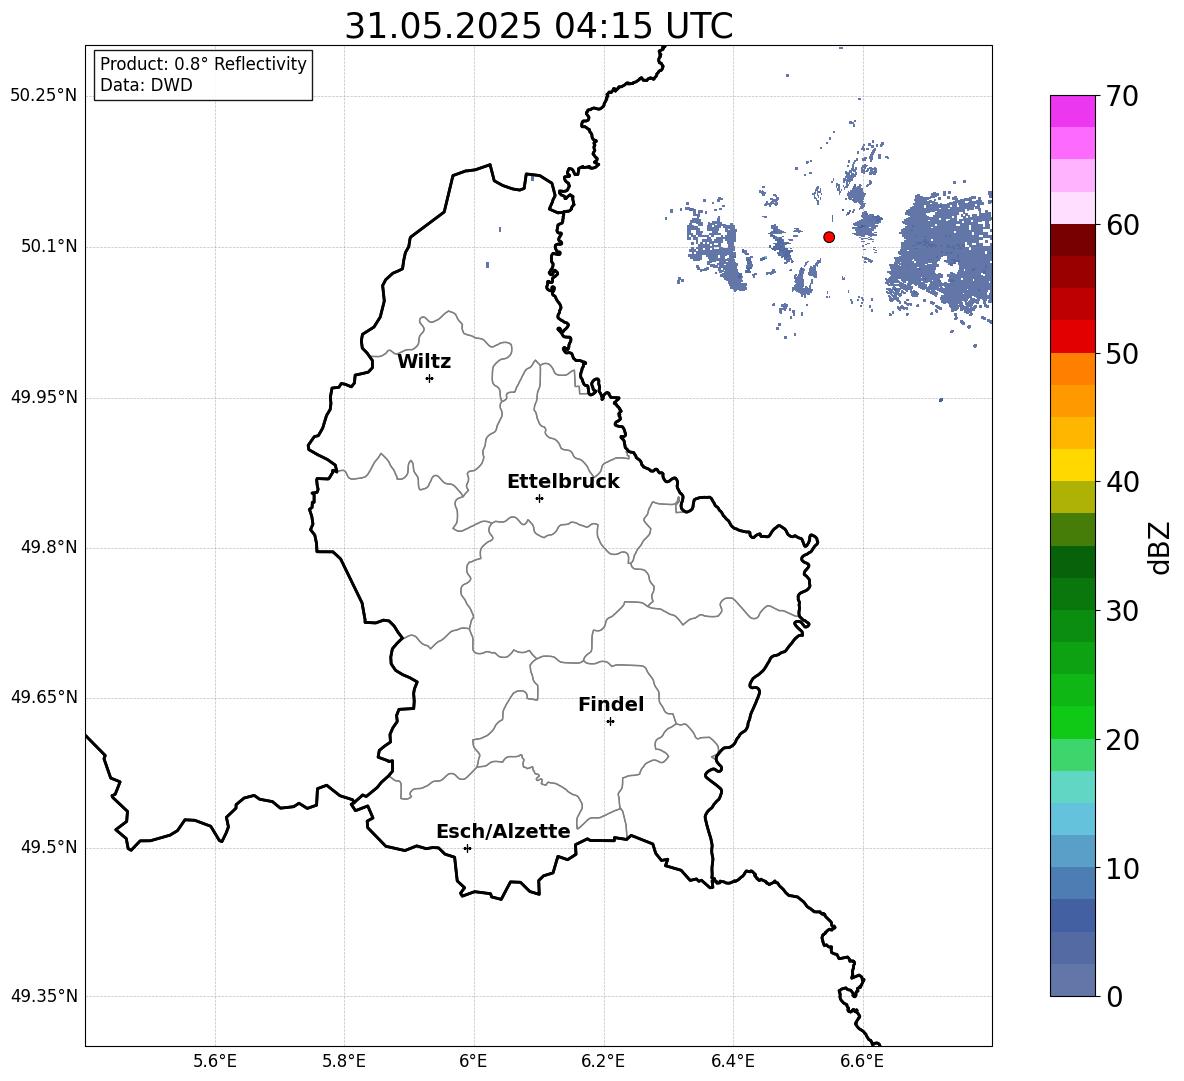Click the 50.25°N latitude label
The width and height of the screenshot is (1184, 1081).
click(43, 96)
